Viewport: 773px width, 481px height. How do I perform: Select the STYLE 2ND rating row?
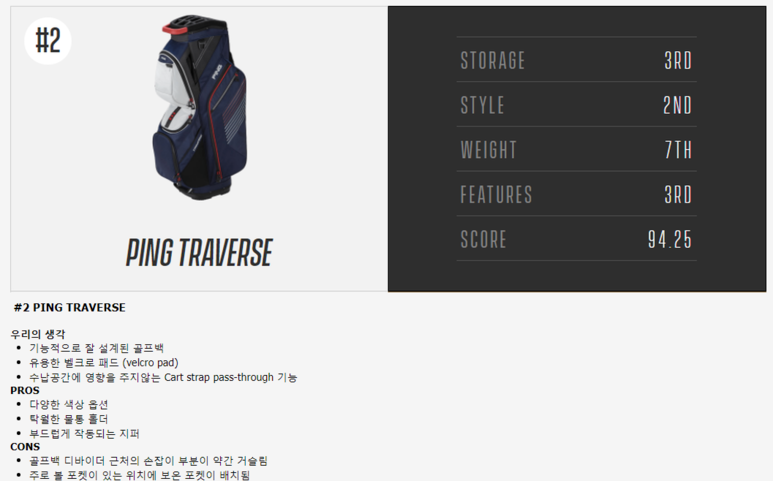(576, 104)
